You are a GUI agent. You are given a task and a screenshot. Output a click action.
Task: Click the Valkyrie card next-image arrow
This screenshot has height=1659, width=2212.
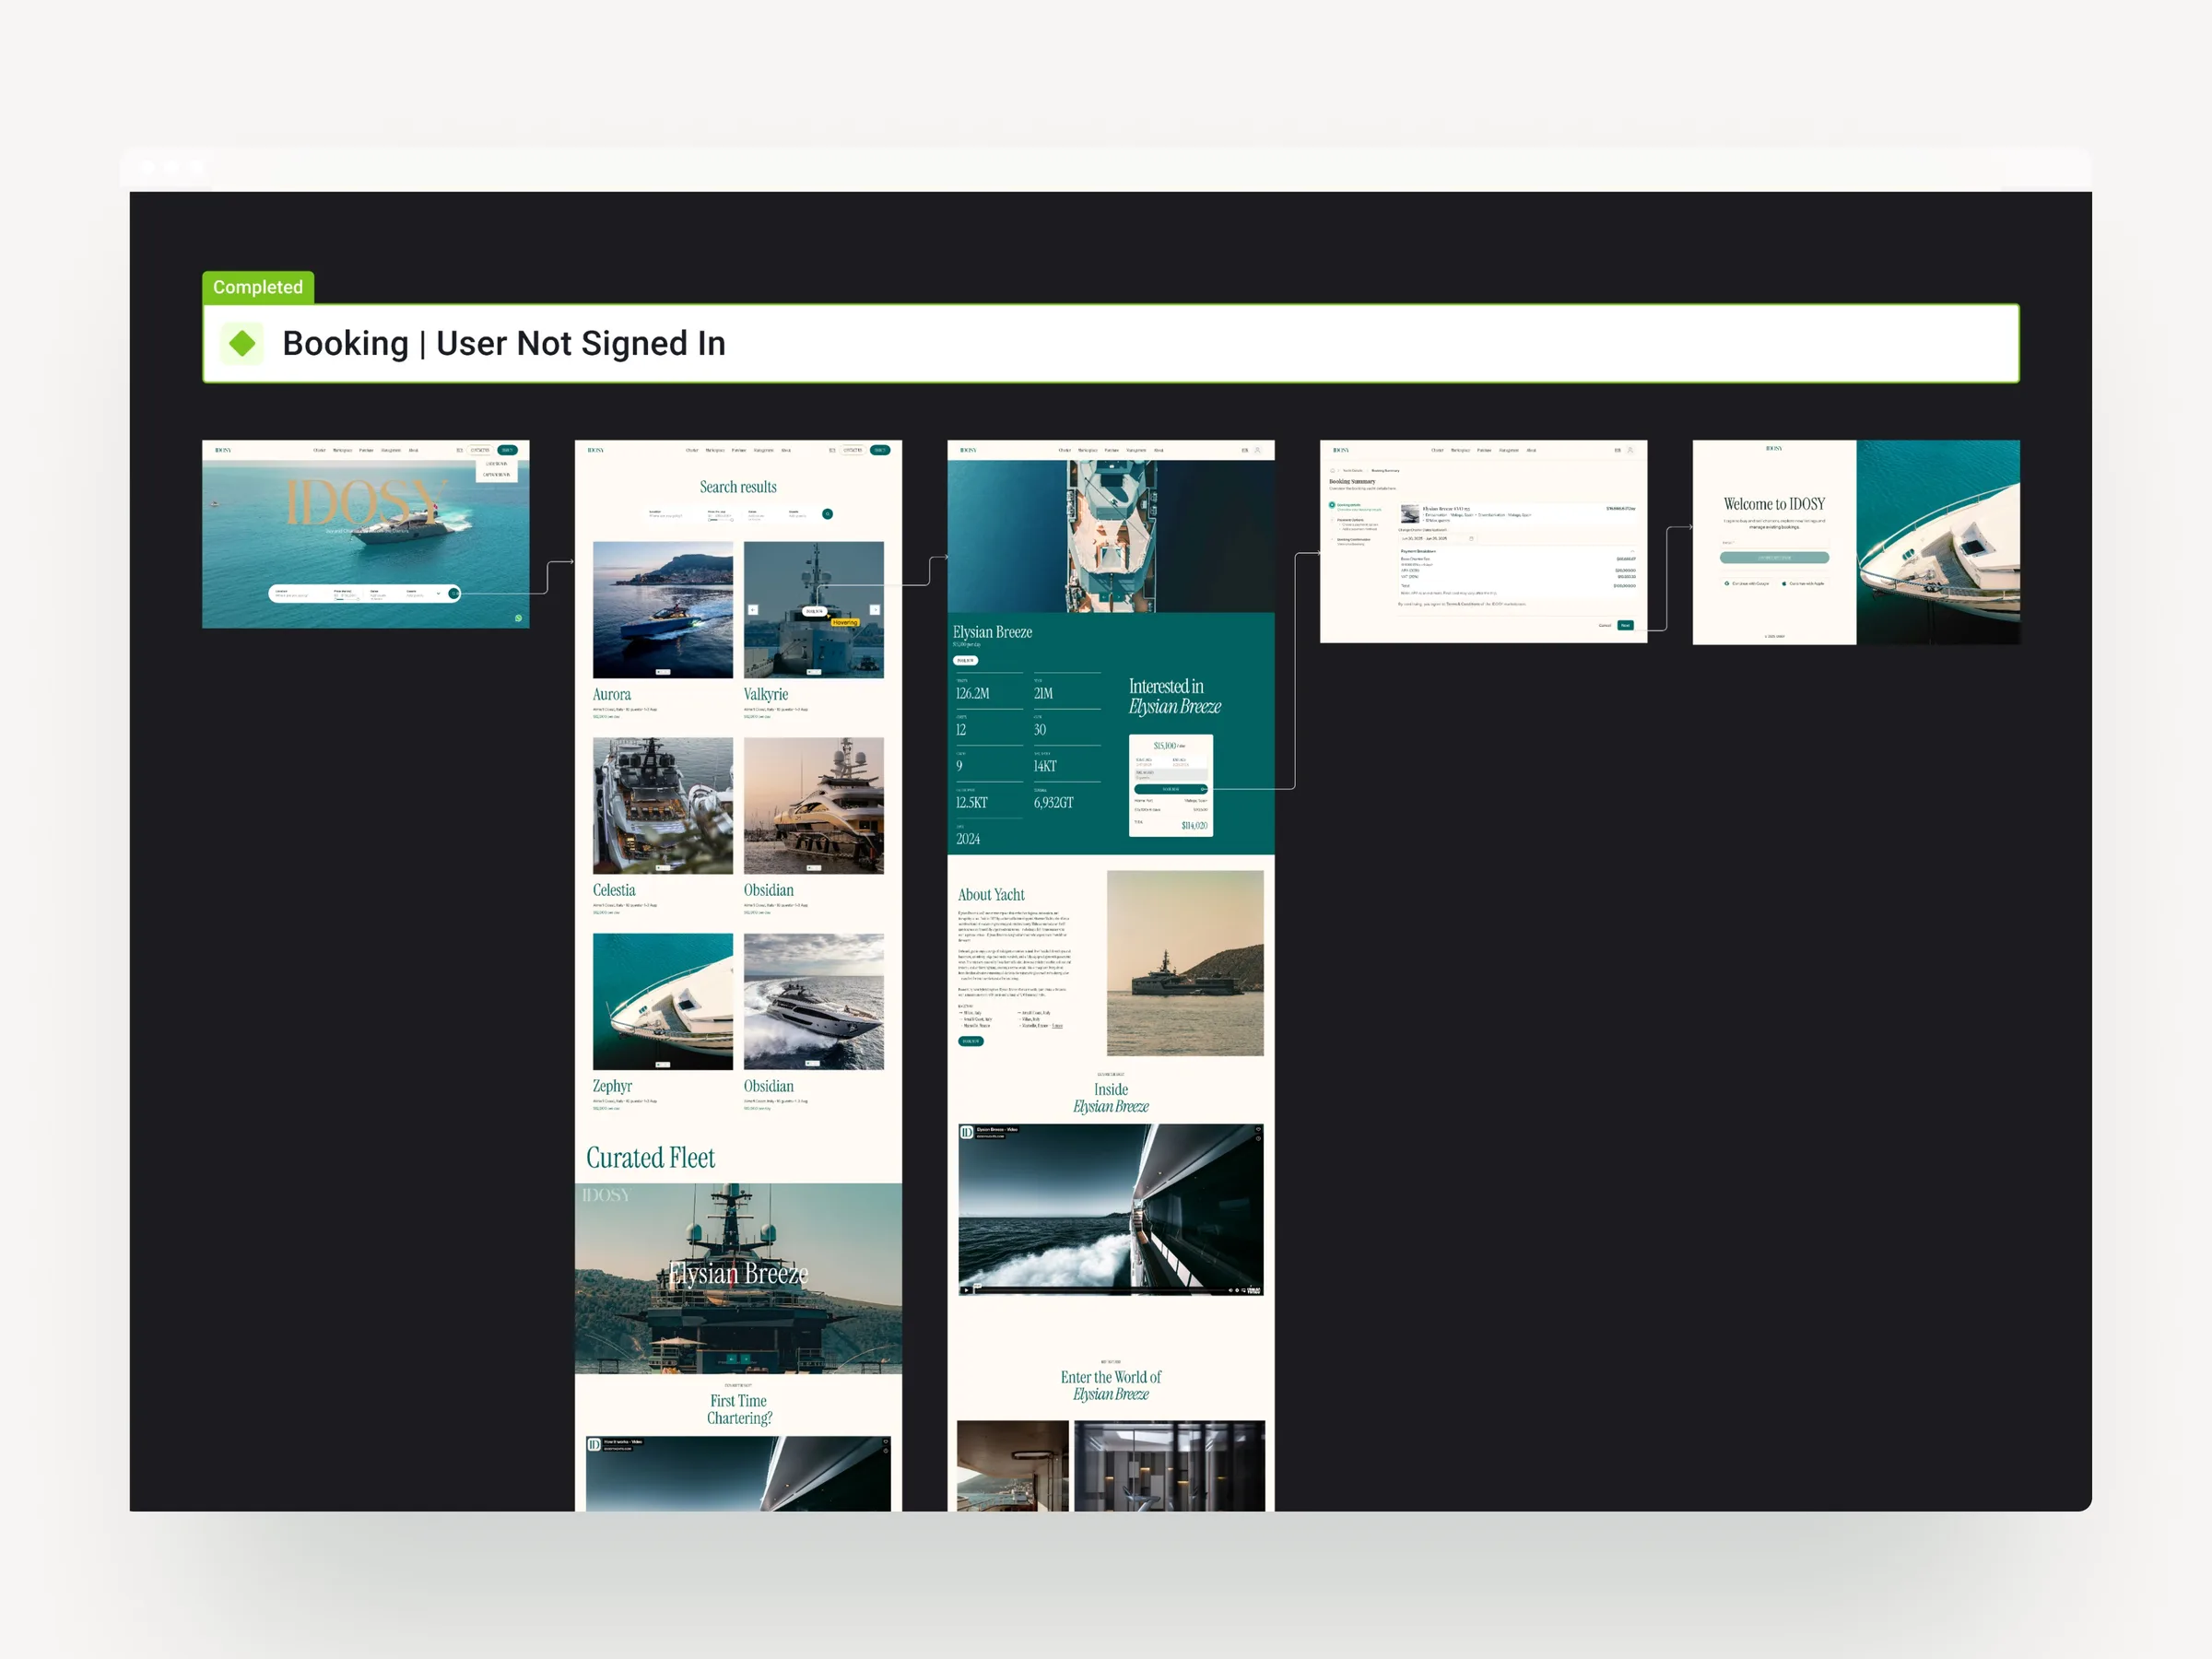pyautogui.click(x=876, y=610)
